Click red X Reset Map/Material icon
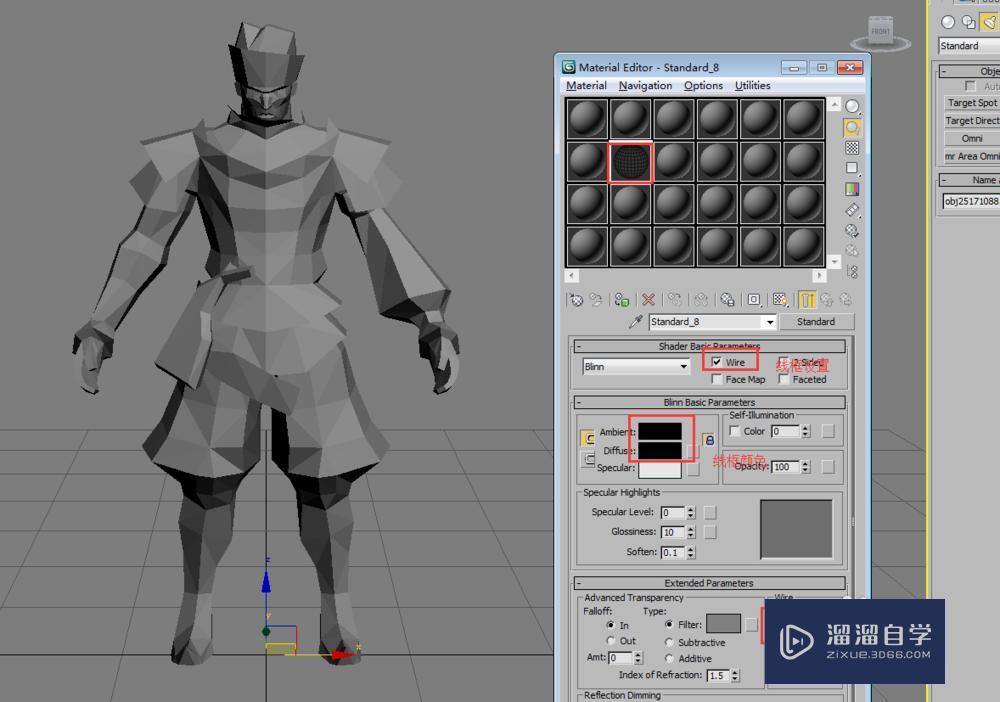This screenshot has width=1000, height=702. coord(648,300)
